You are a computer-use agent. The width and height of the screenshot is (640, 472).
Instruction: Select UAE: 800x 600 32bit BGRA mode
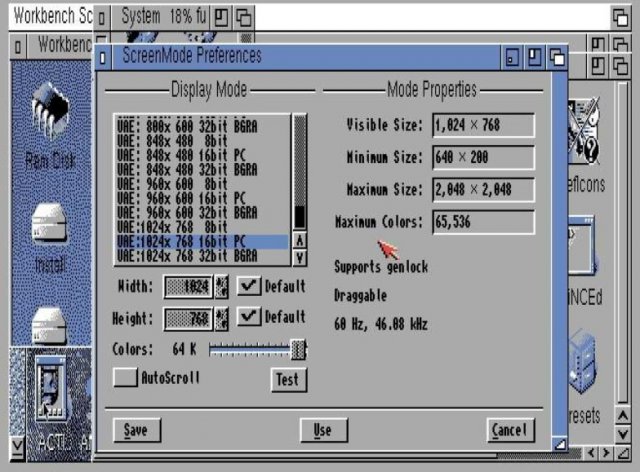point(202,127)
